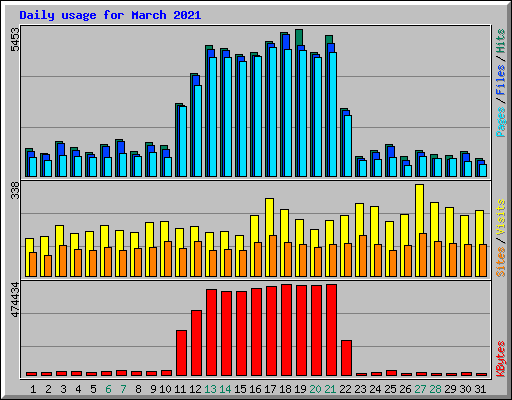Click day label 18 on x-axis

coord(285,389)
